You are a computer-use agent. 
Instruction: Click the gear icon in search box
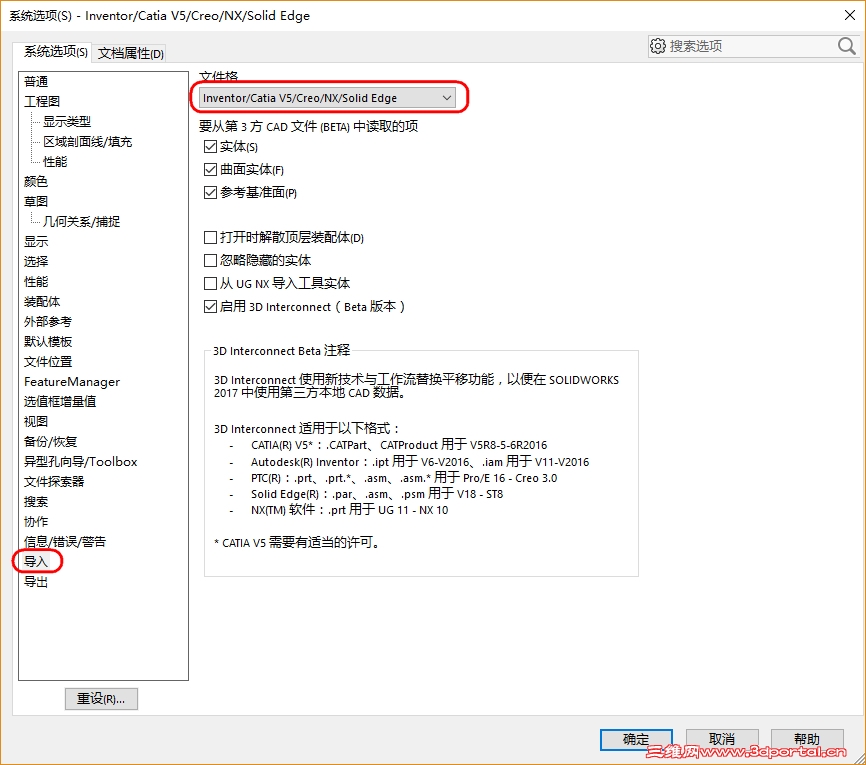[657, 46]
